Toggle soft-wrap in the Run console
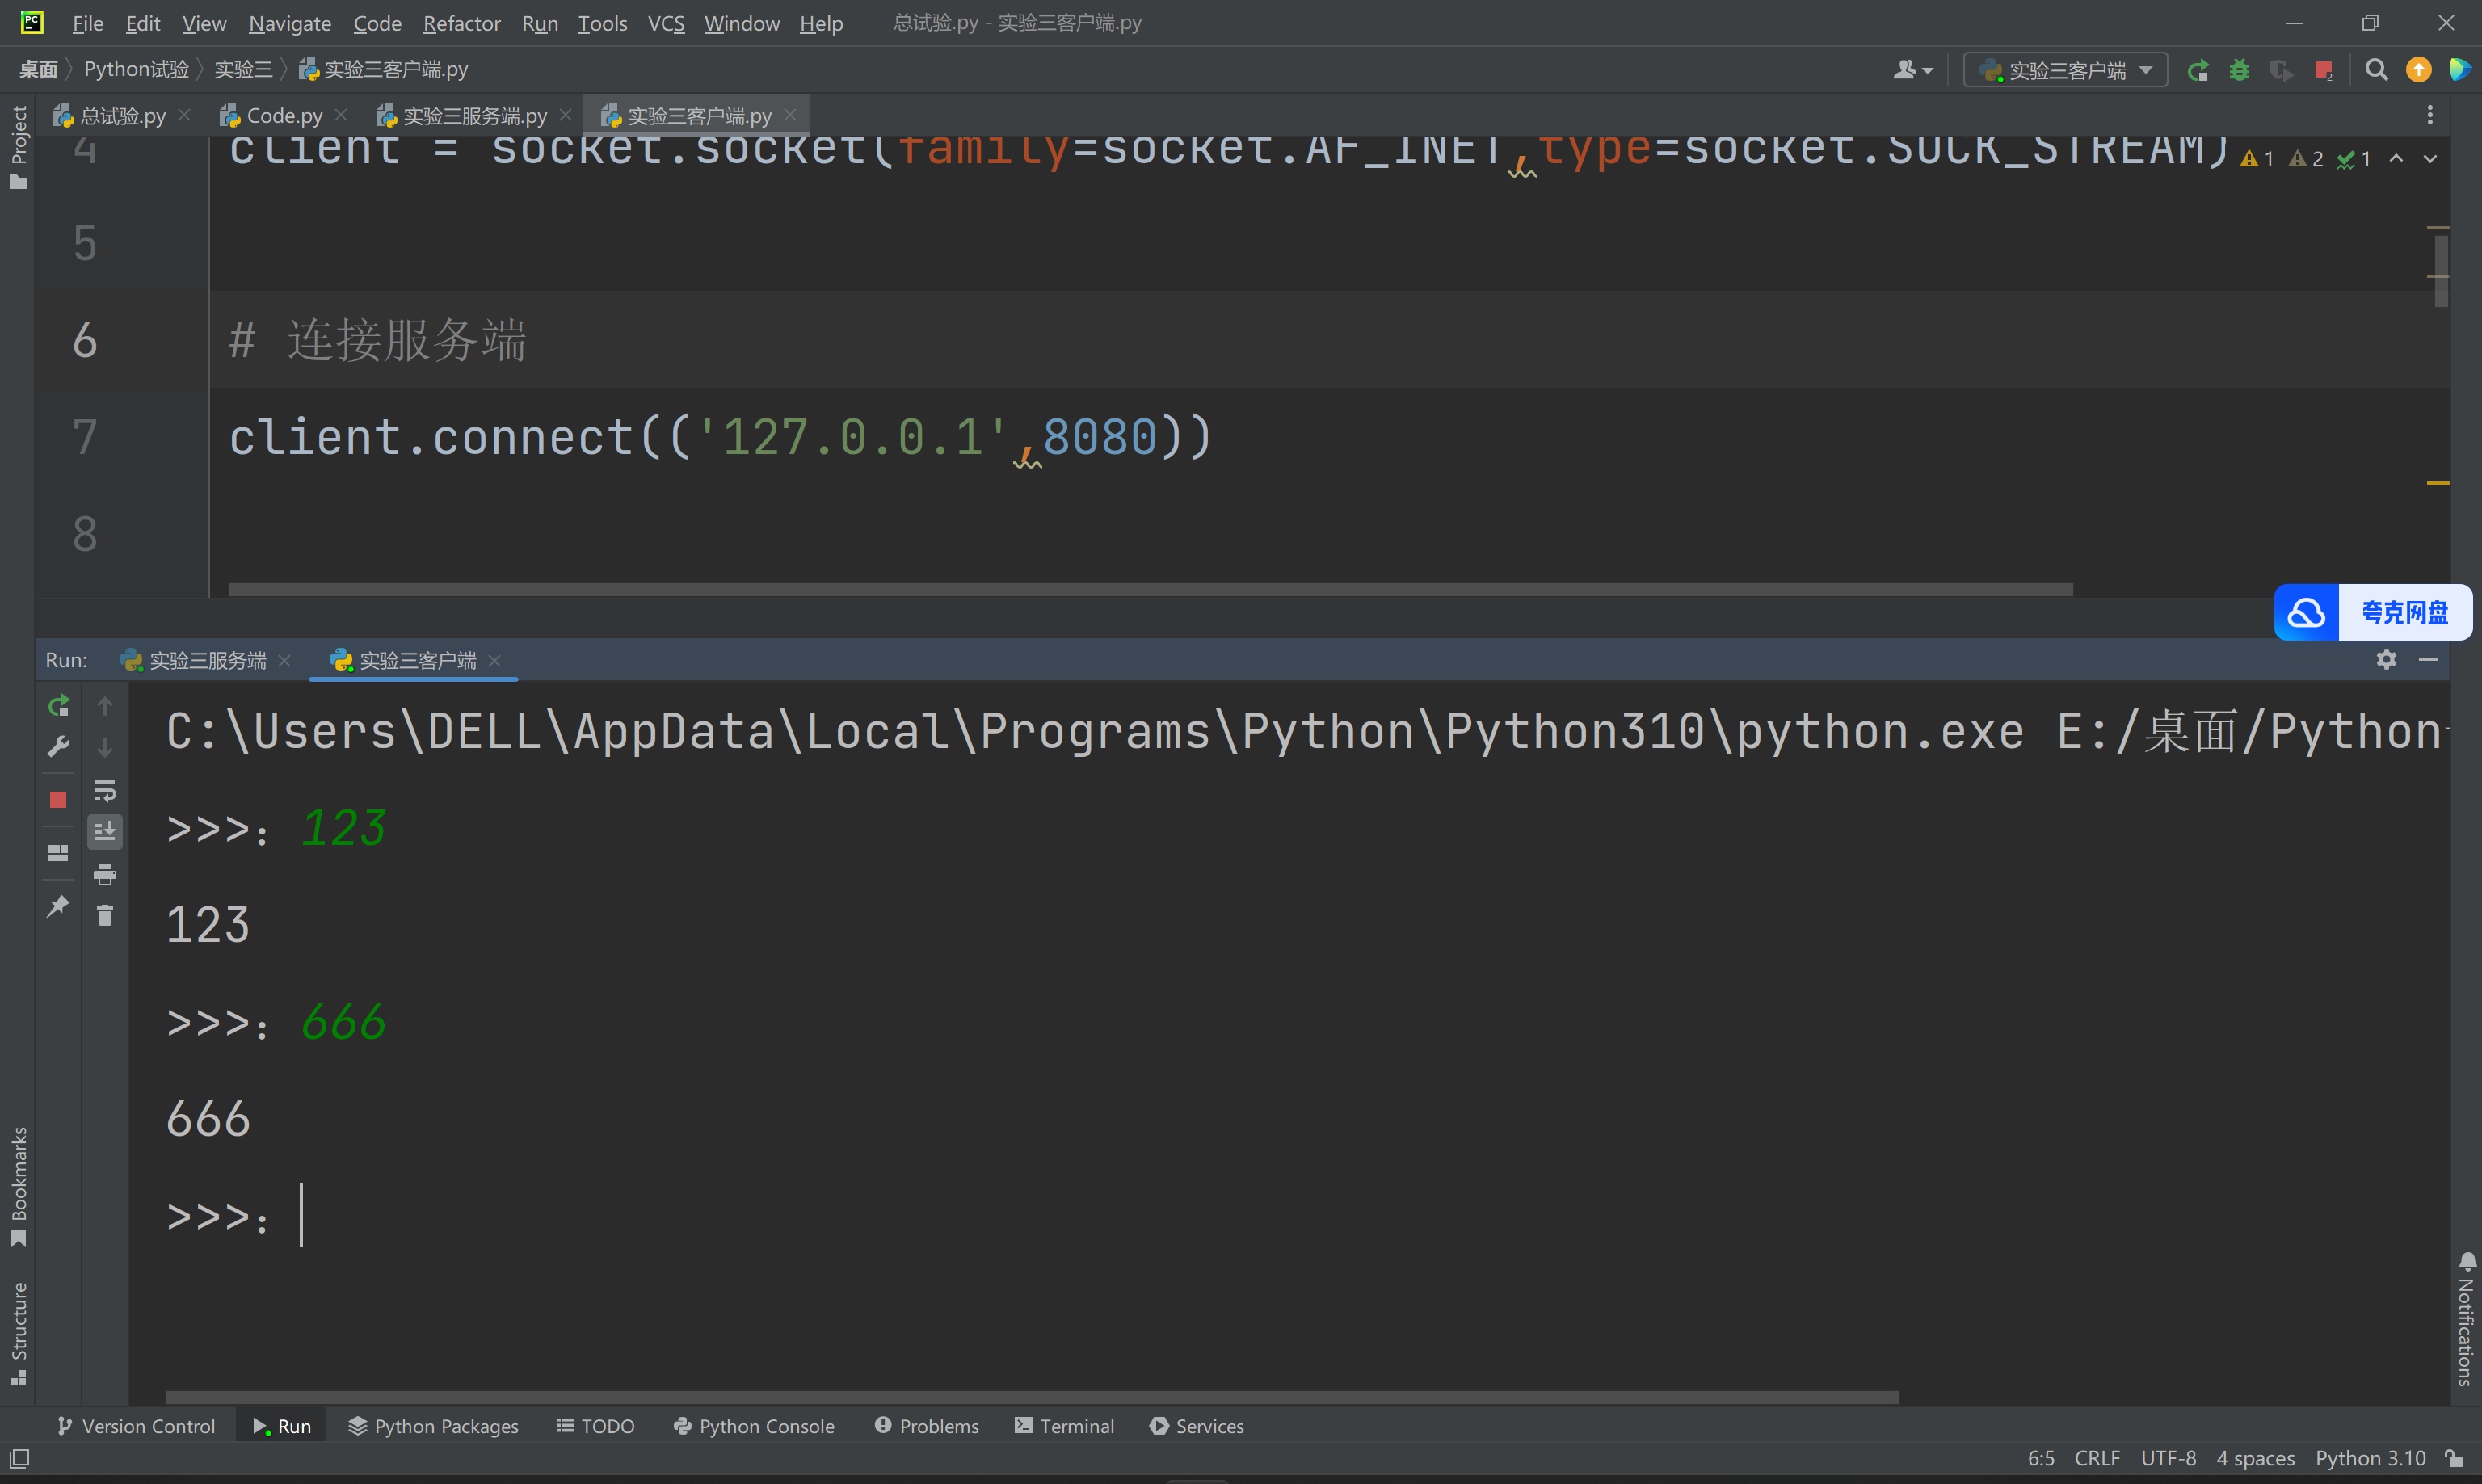Image resolution: width=2482 pixels, height=1484 pixels. click(x=105, y=791)
